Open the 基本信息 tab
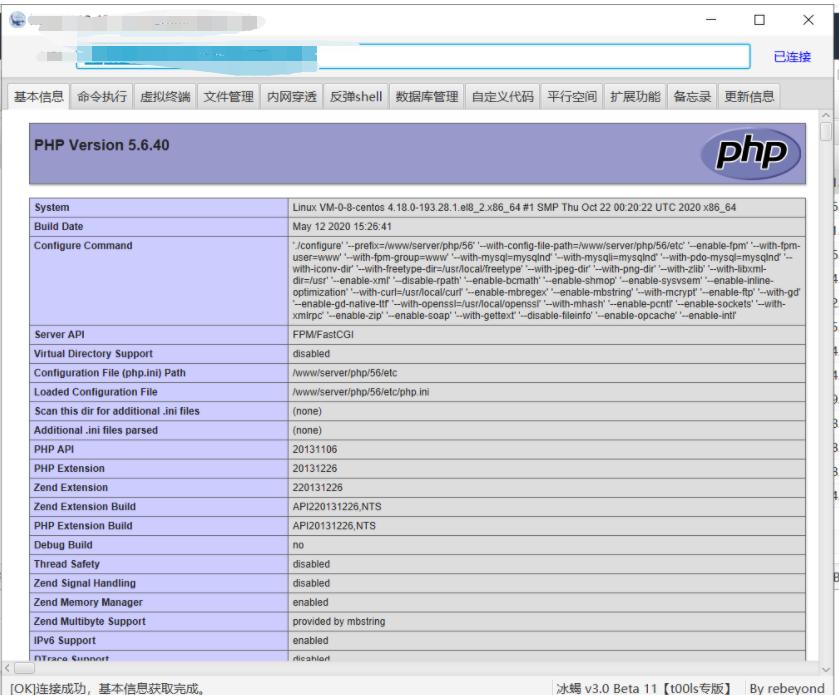Viewport: 839px width, 695px height. click(x=39, y=96)
